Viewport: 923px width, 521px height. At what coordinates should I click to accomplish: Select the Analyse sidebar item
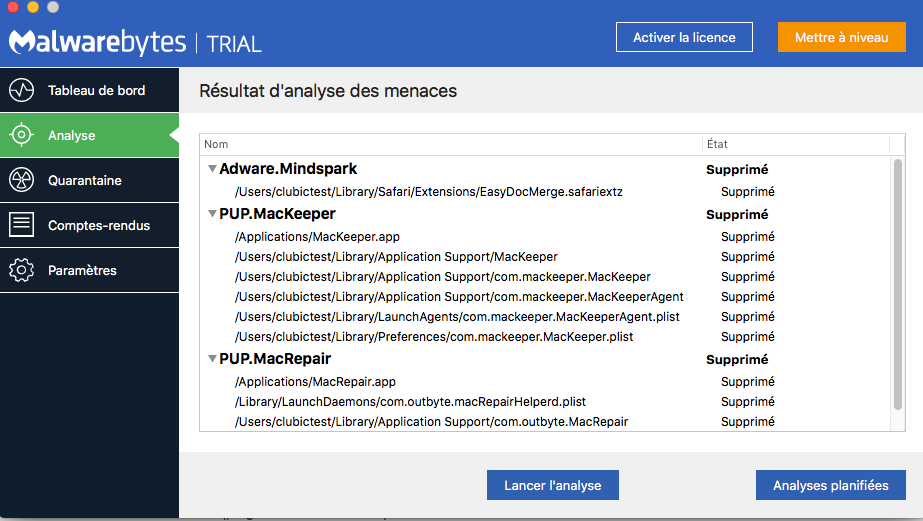[x=89, y=135]
